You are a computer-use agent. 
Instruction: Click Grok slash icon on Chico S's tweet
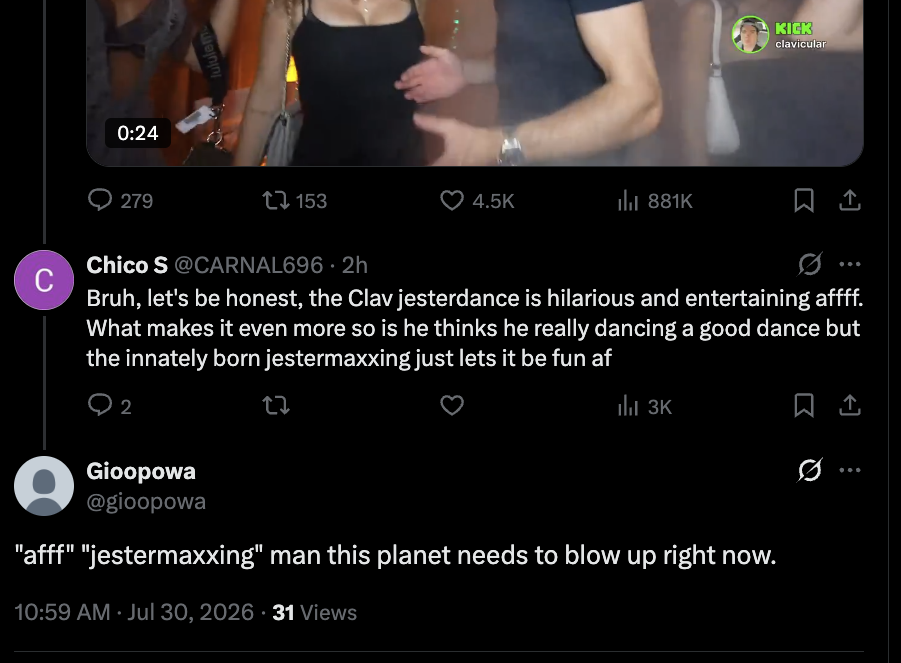(x=810, y=264)
